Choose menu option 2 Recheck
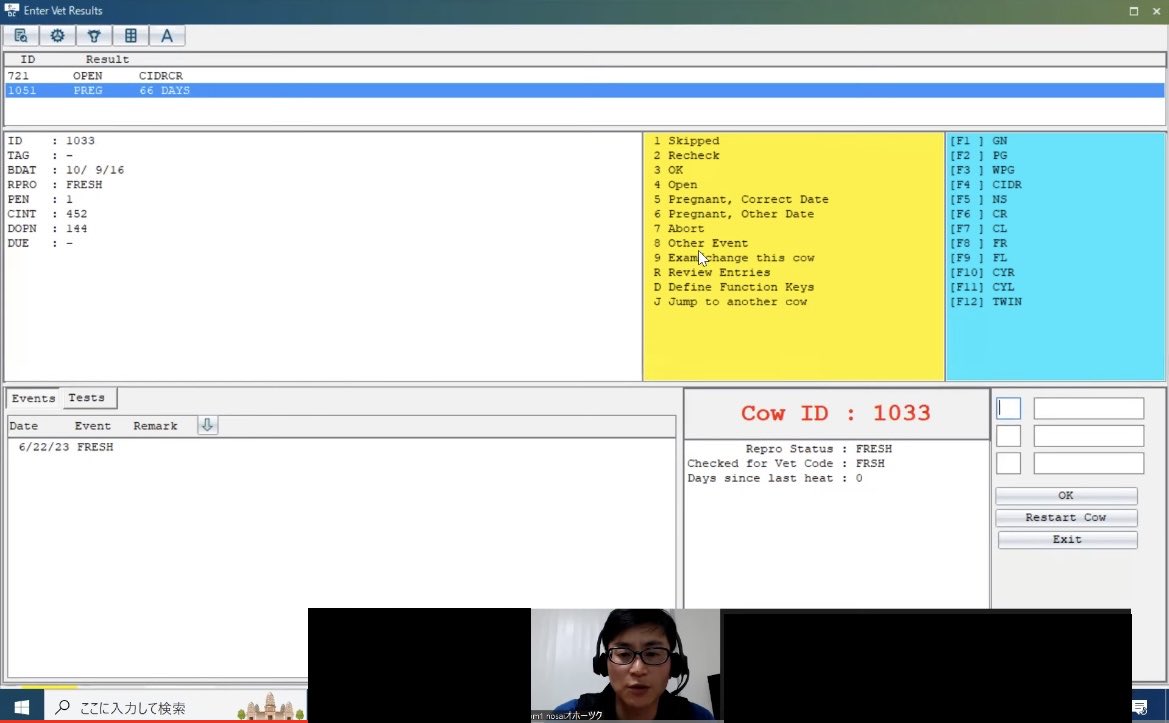Viewport: 1169px width, 723px height. [x=687, y=156]
